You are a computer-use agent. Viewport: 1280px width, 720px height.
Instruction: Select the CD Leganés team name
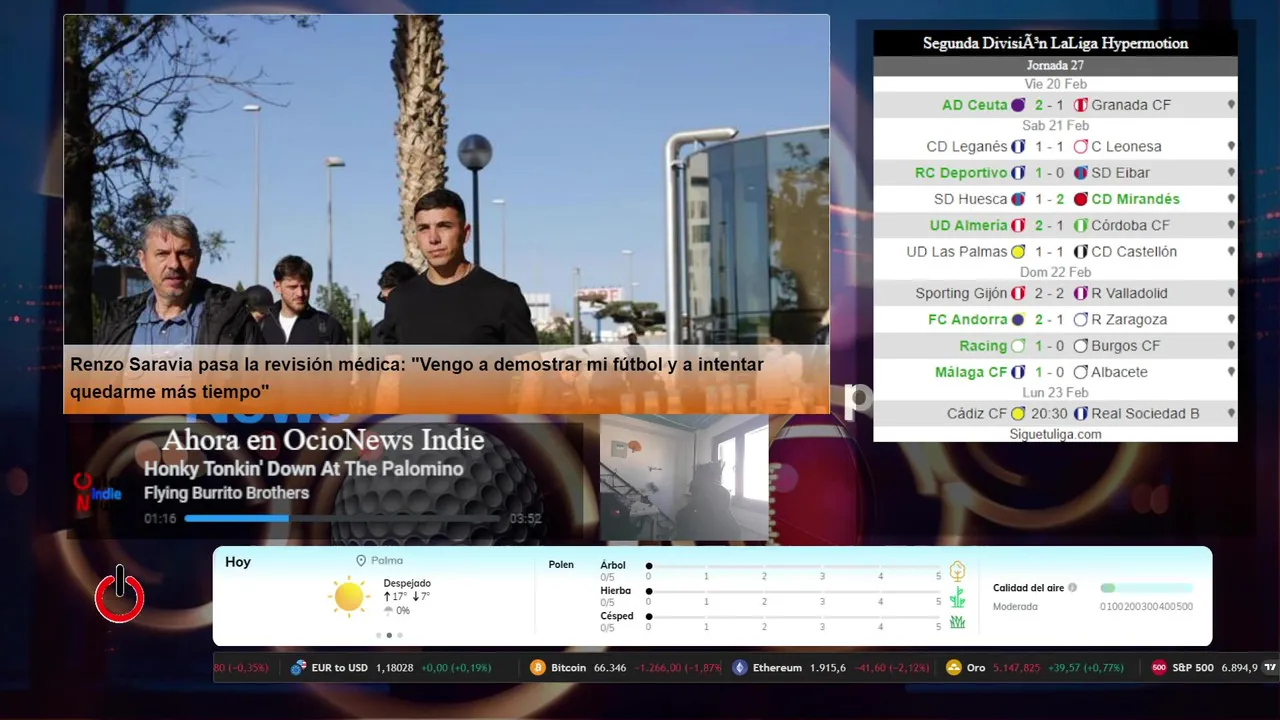pos(967,147)
